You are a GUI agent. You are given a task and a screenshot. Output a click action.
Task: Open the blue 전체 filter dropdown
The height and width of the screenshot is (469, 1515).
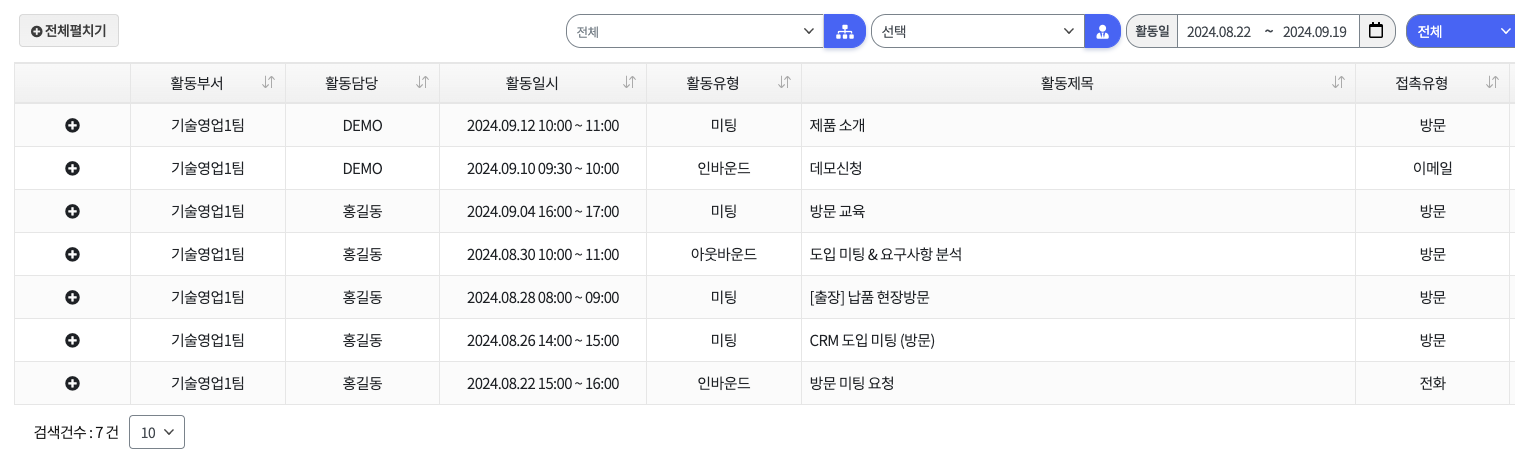(1460, 31)
